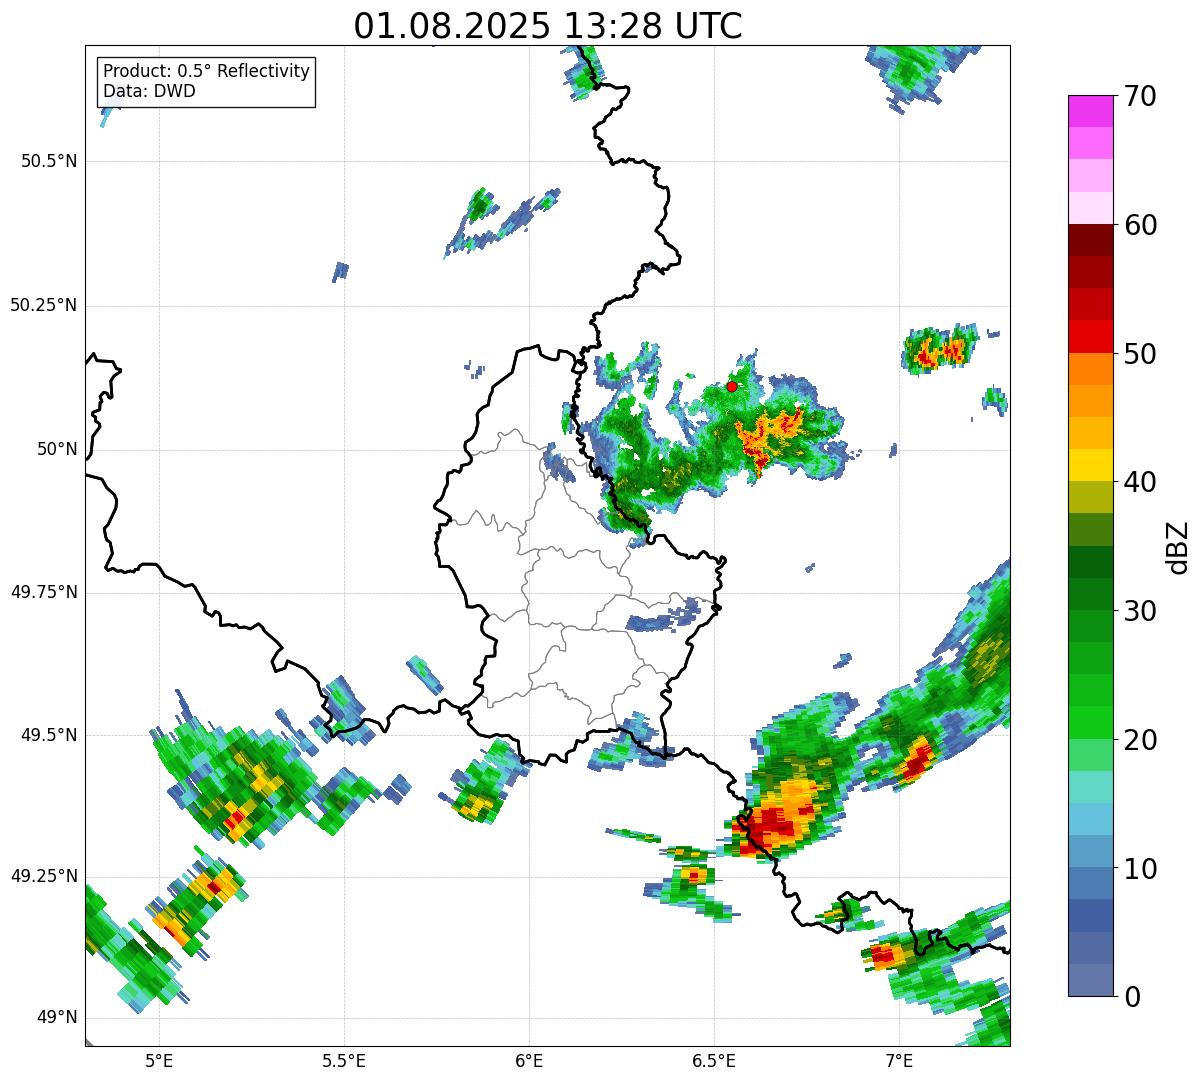Viewport: 1202px width, 1081px height.
Task: Click the bright red colorbar swatch just above 50
Action: click(x=1090, y=337)
